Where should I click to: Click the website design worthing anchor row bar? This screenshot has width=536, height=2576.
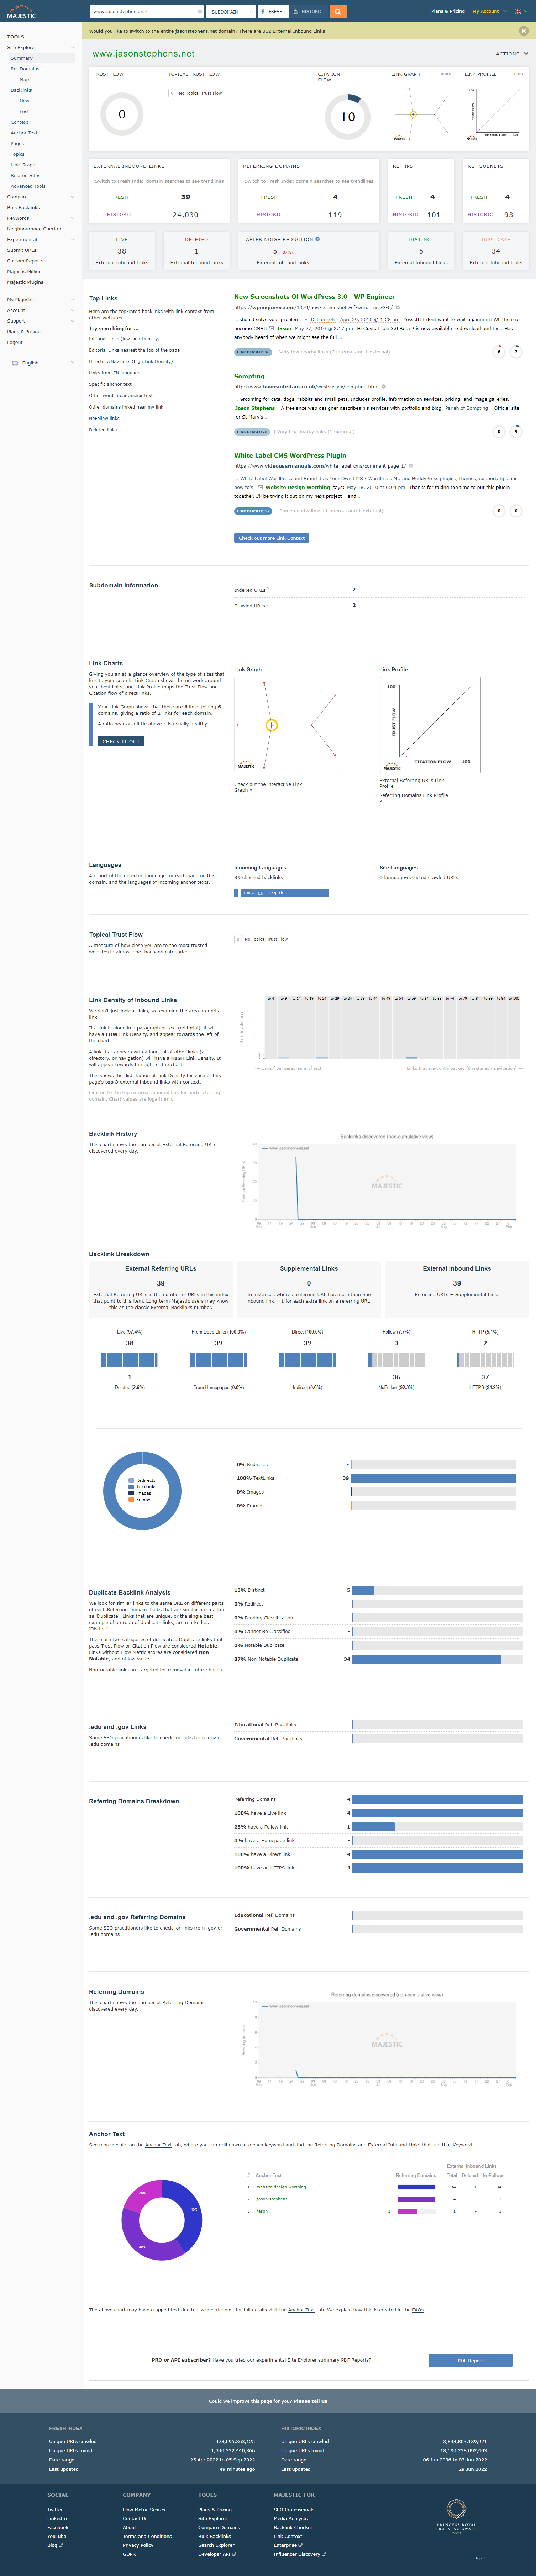click(416, 2187)
